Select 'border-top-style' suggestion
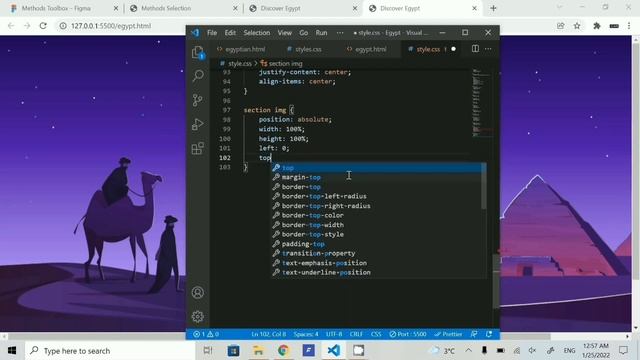 (377, 234)
